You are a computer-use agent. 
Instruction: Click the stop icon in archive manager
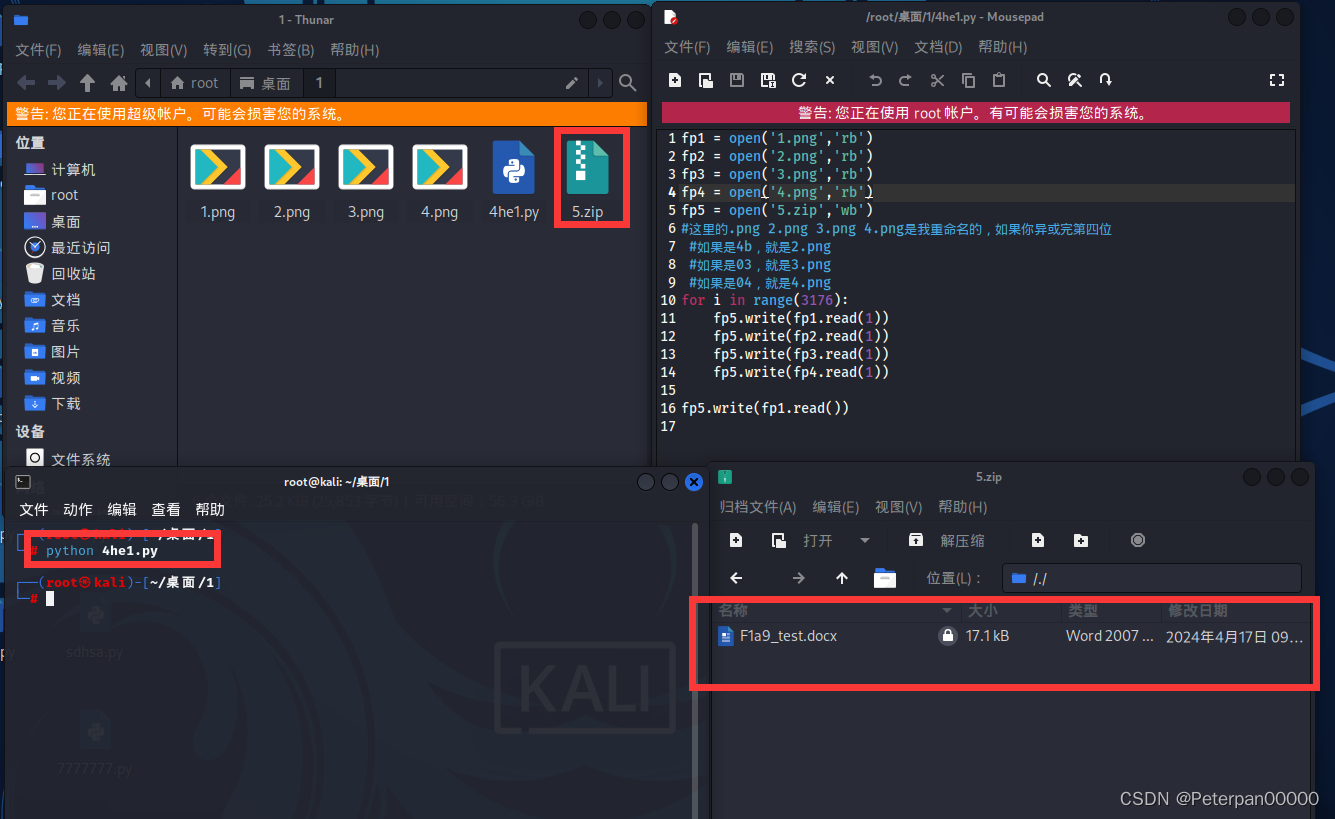tap(1137, 540)
